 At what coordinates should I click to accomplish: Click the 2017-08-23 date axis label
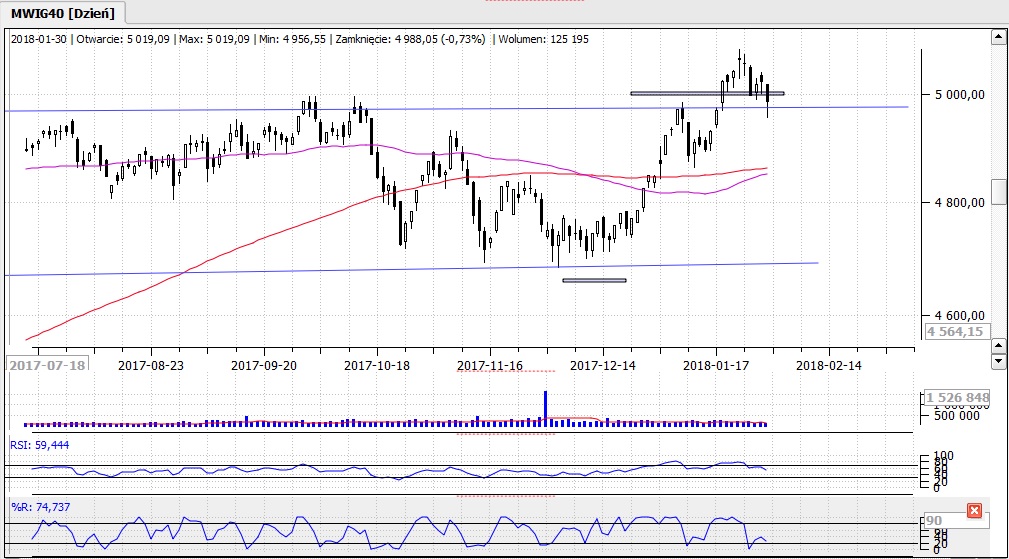[x=151, y=365]
